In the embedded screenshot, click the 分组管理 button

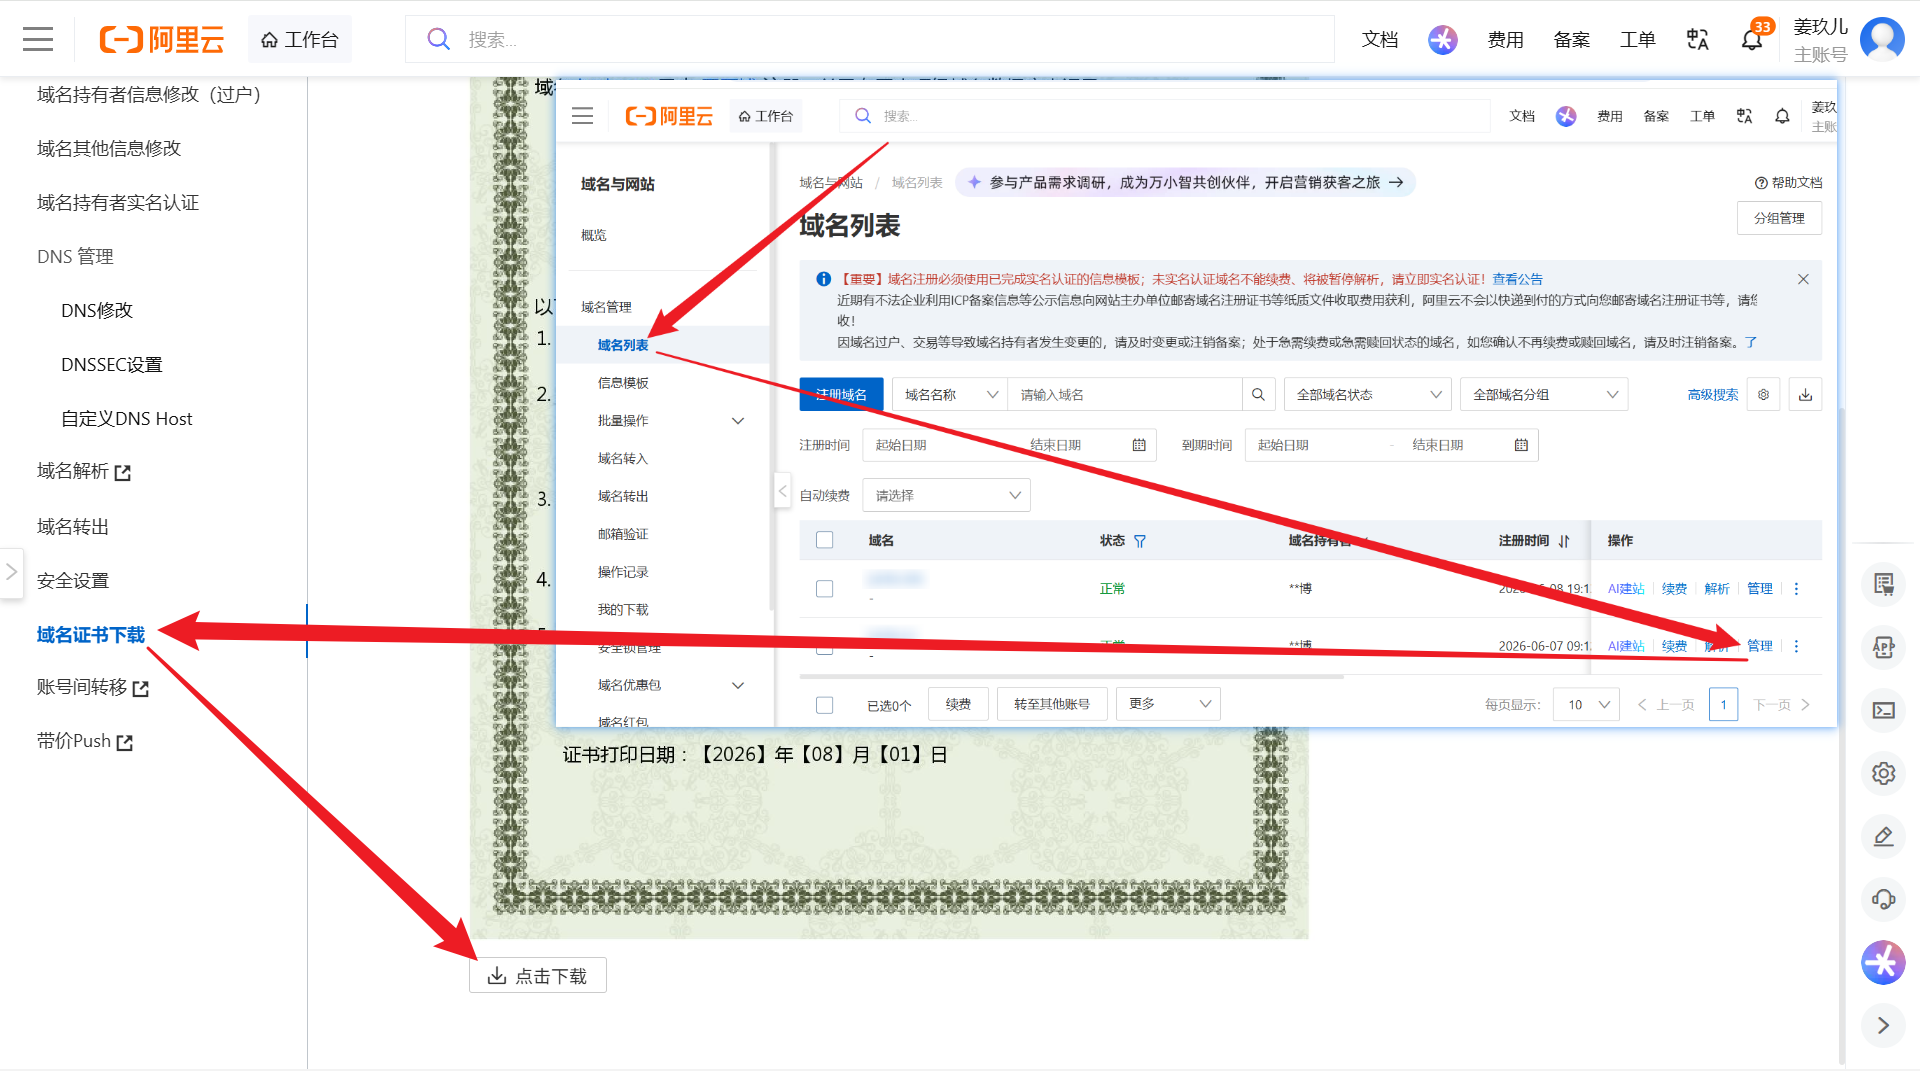[x=1779, y=218]
